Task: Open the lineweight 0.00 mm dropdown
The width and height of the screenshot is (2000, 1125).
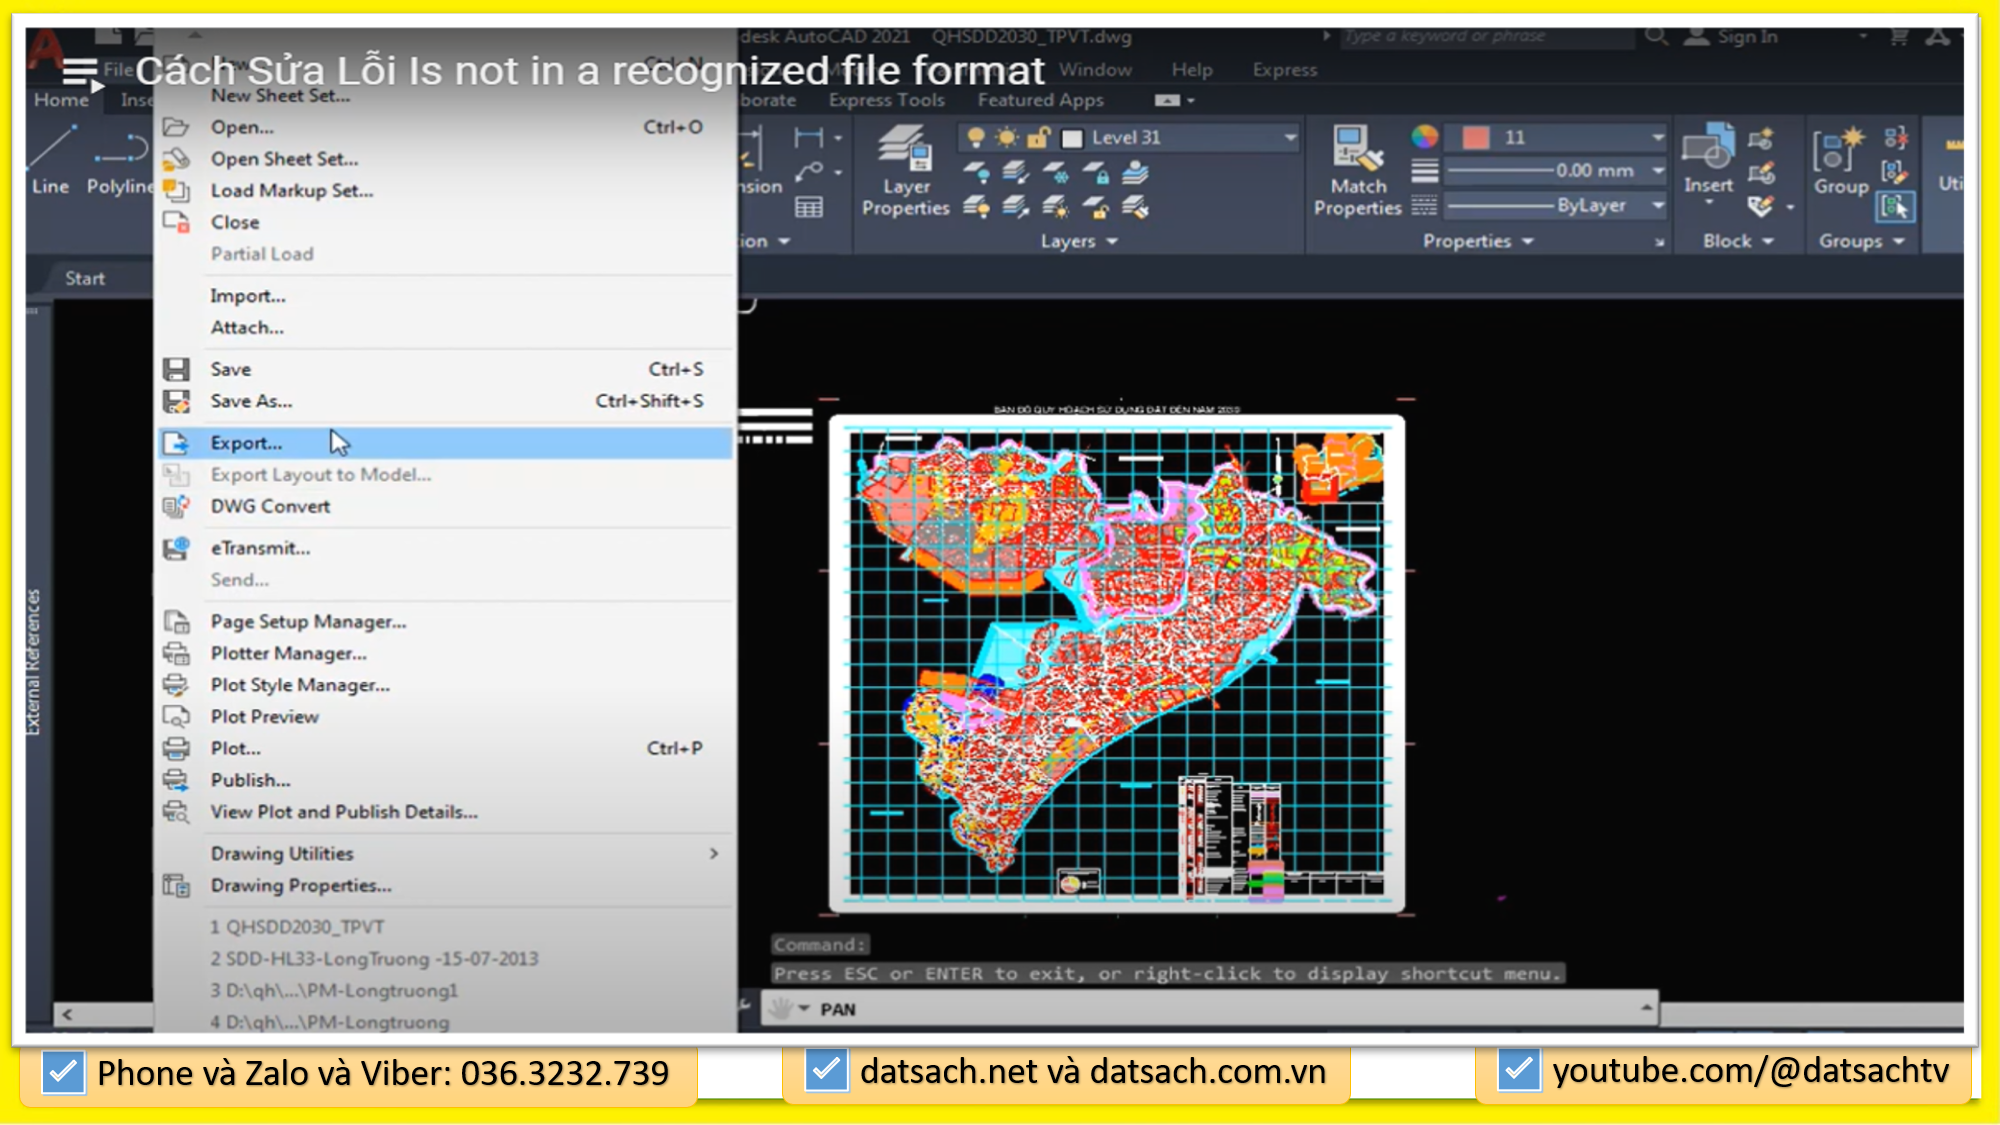Action: (1657, 170)
